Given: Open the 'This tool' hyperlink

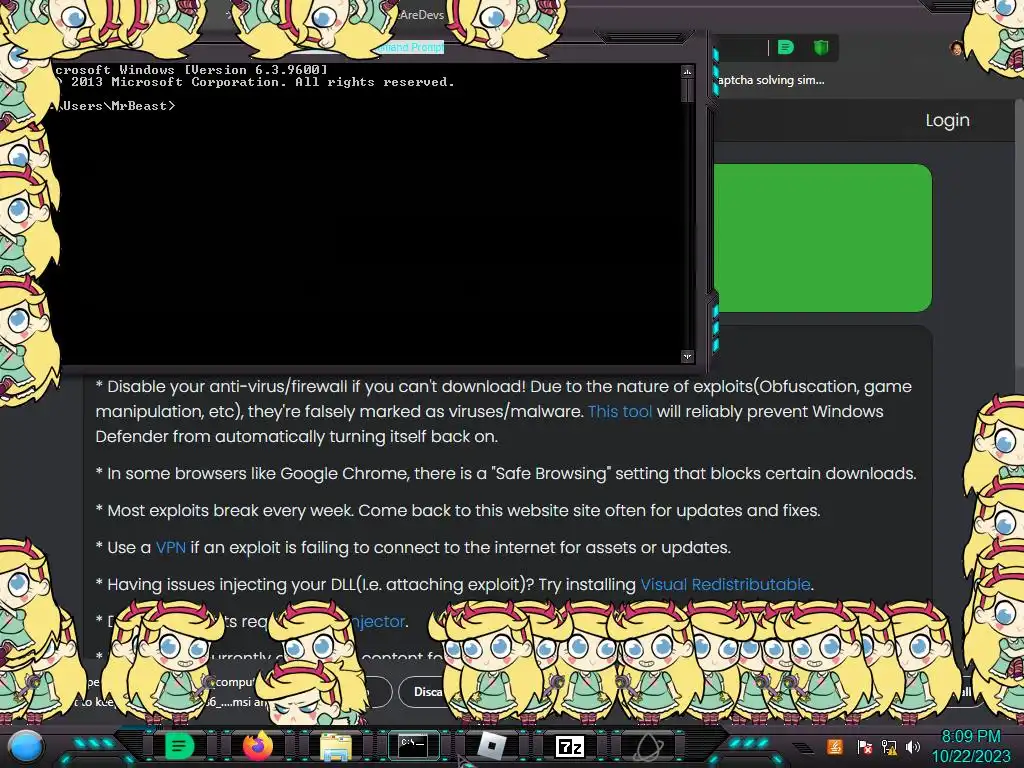Looking at the screenshot, I should 620,411.
